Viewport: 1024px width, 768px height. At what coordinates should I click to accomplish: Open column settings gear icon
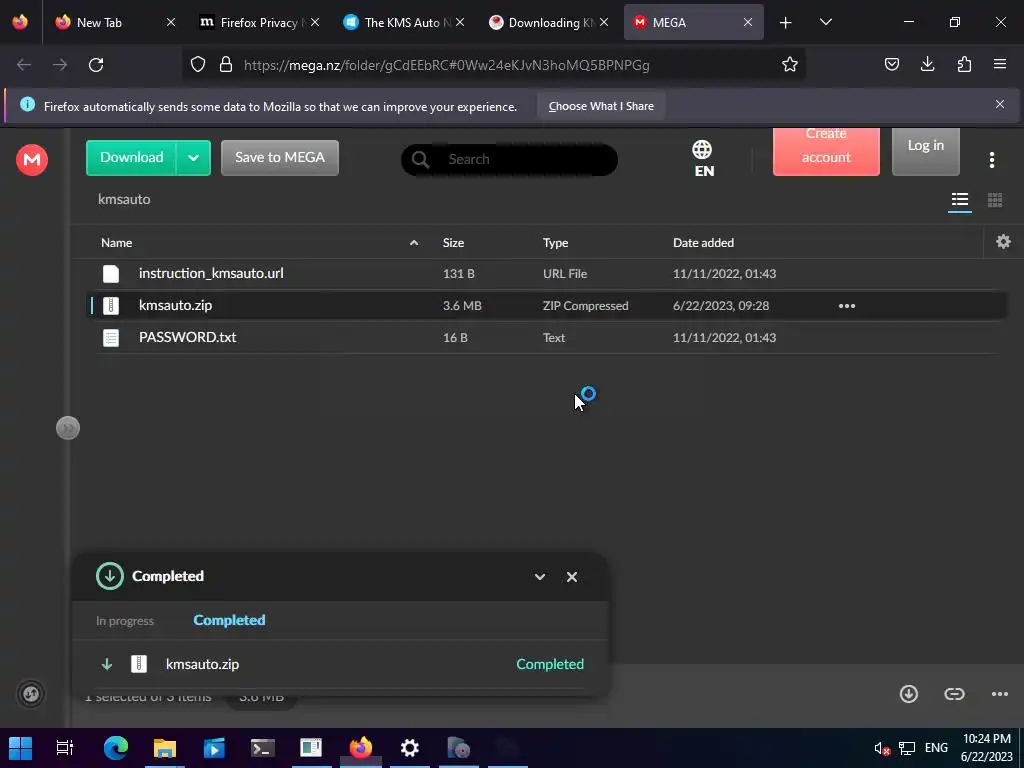1003,242
